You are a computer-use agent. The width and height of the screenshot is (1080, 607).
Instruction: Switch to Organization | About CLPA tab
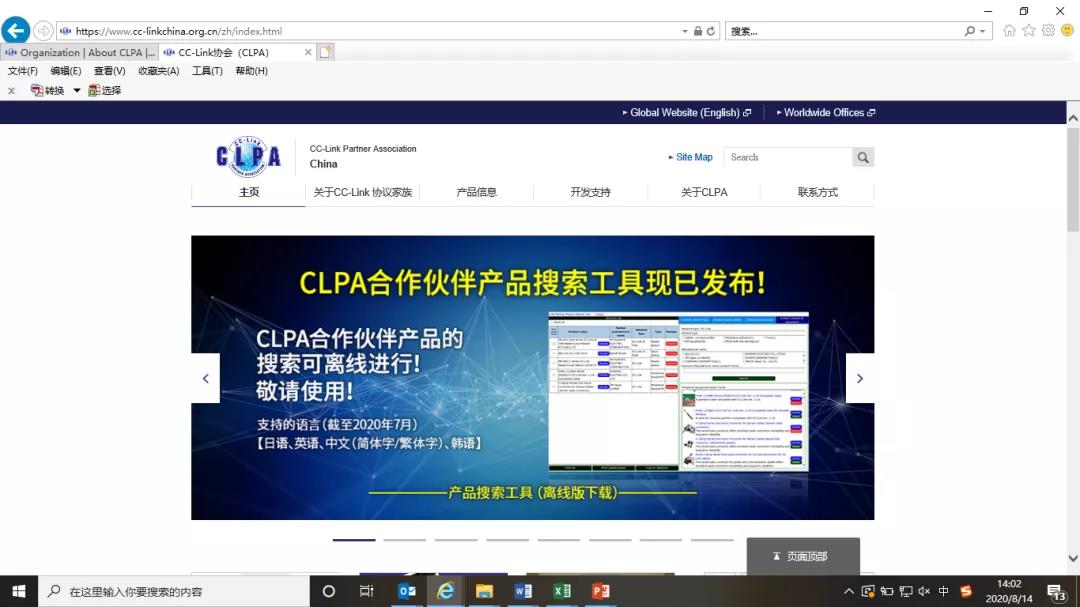click(80, 52)
